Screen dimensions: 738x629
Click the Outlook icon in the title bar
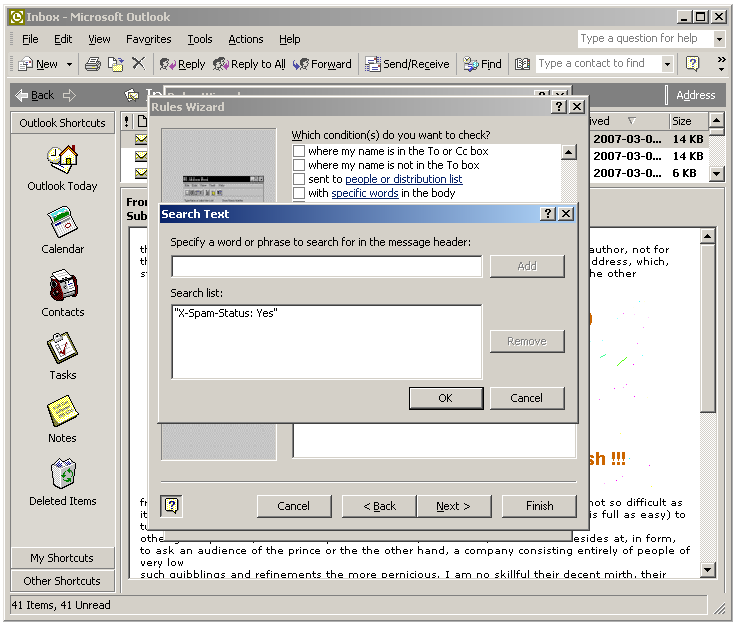[x=16, y=17]
